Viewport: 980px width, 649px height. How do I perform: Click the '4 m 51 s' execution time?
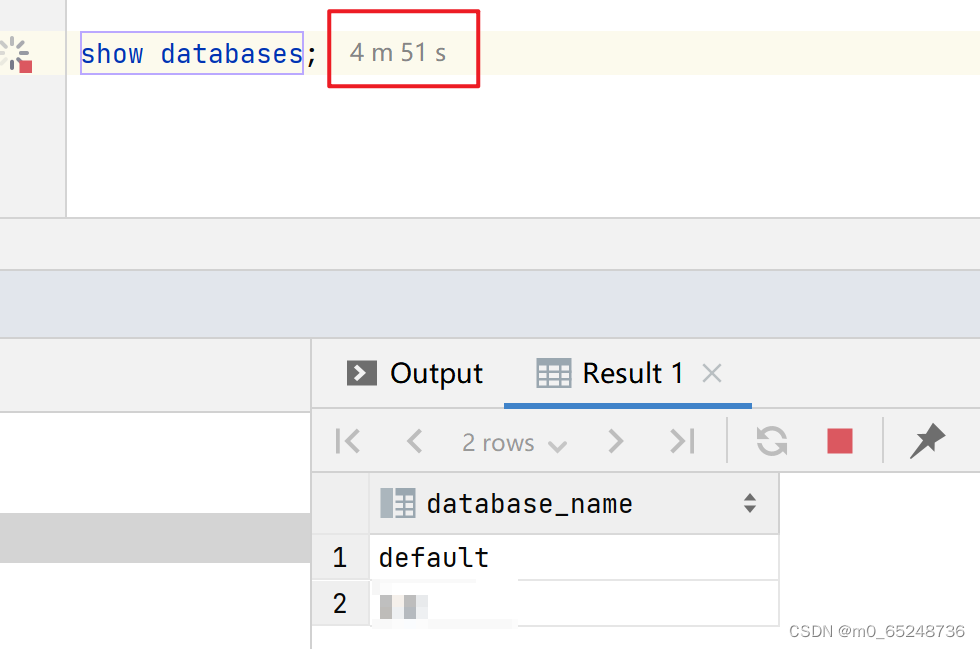click(398, 53)
